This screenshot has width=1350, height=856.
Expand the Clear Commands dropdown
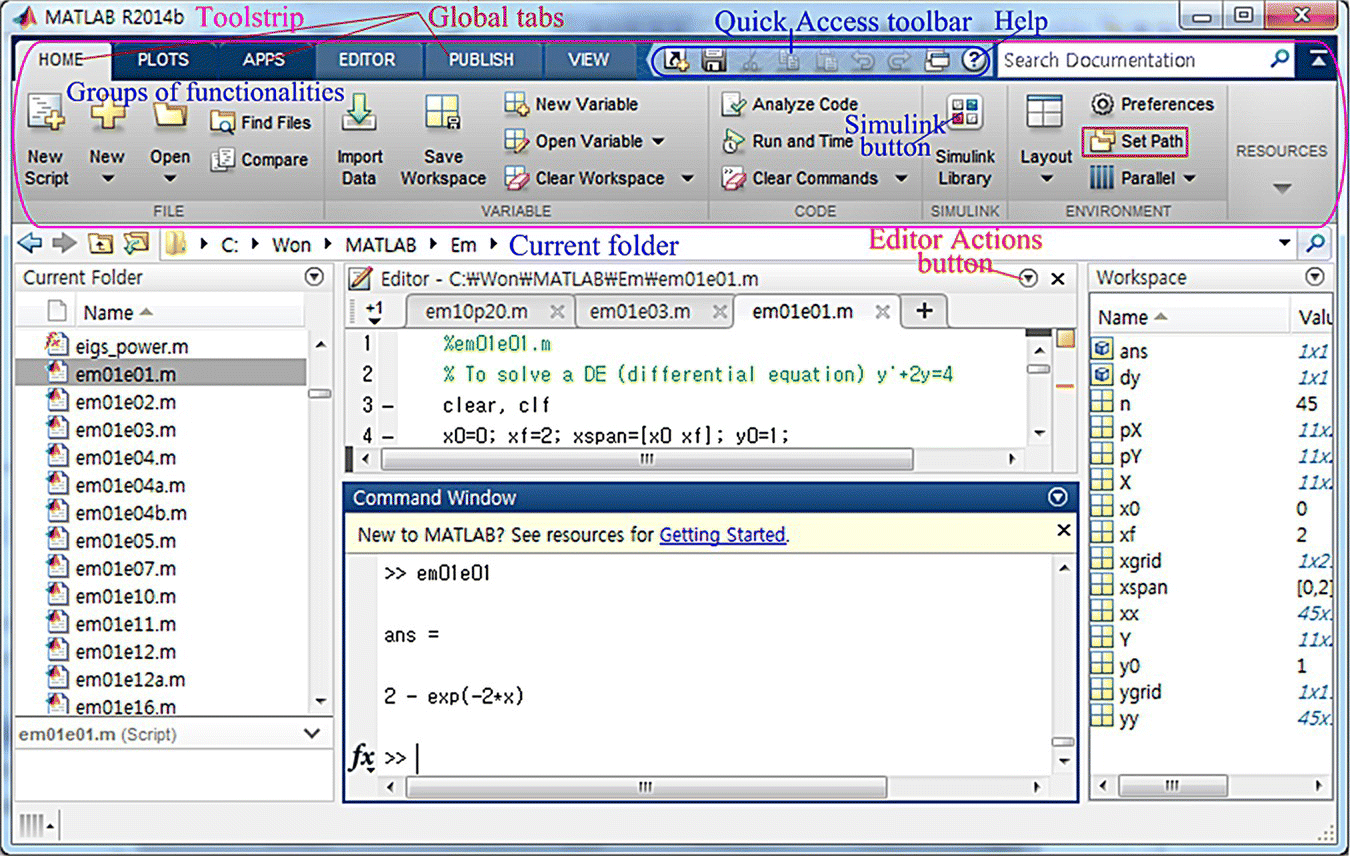pyautogui.click(x=901, y=179)
